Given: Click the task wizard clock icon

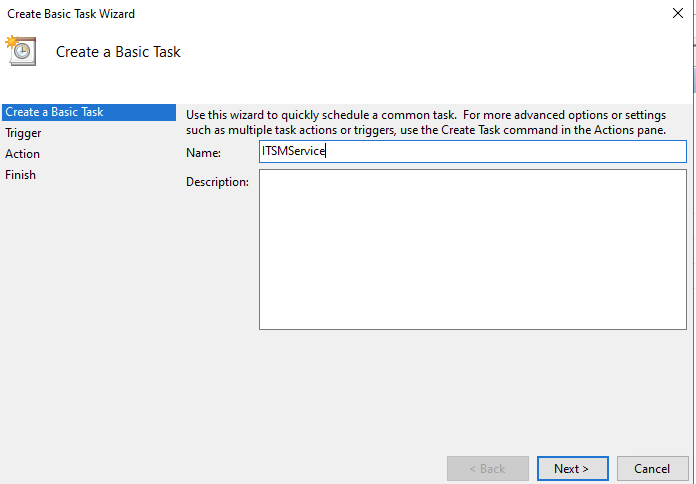Looking at the screenshot, I should click(20, 51).
